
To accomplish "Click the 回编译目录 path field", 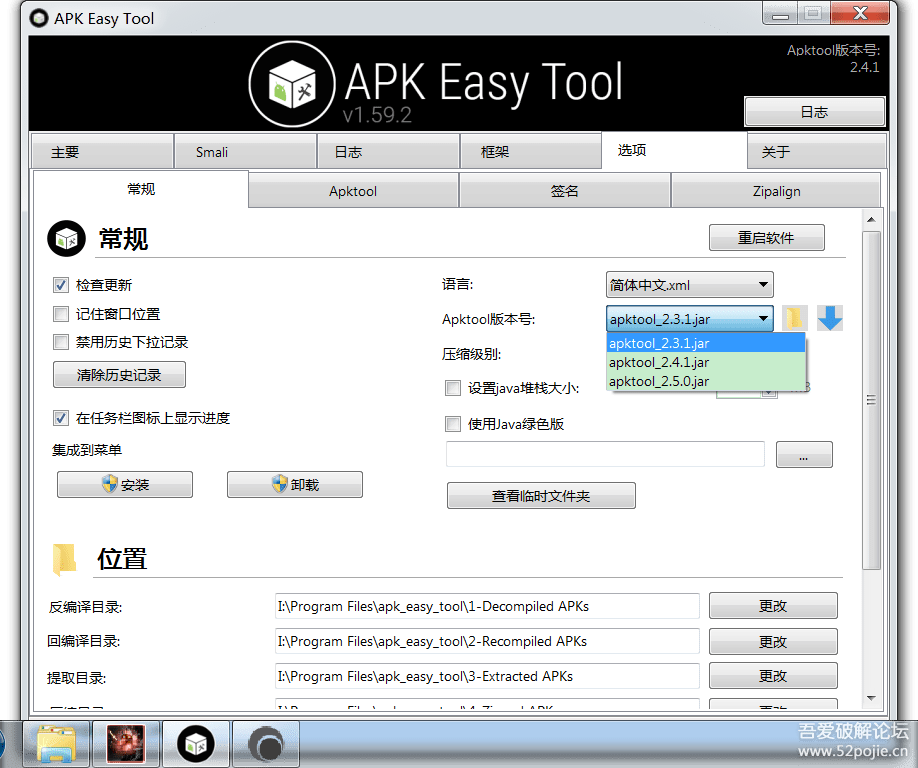I will tap(487, 641).
